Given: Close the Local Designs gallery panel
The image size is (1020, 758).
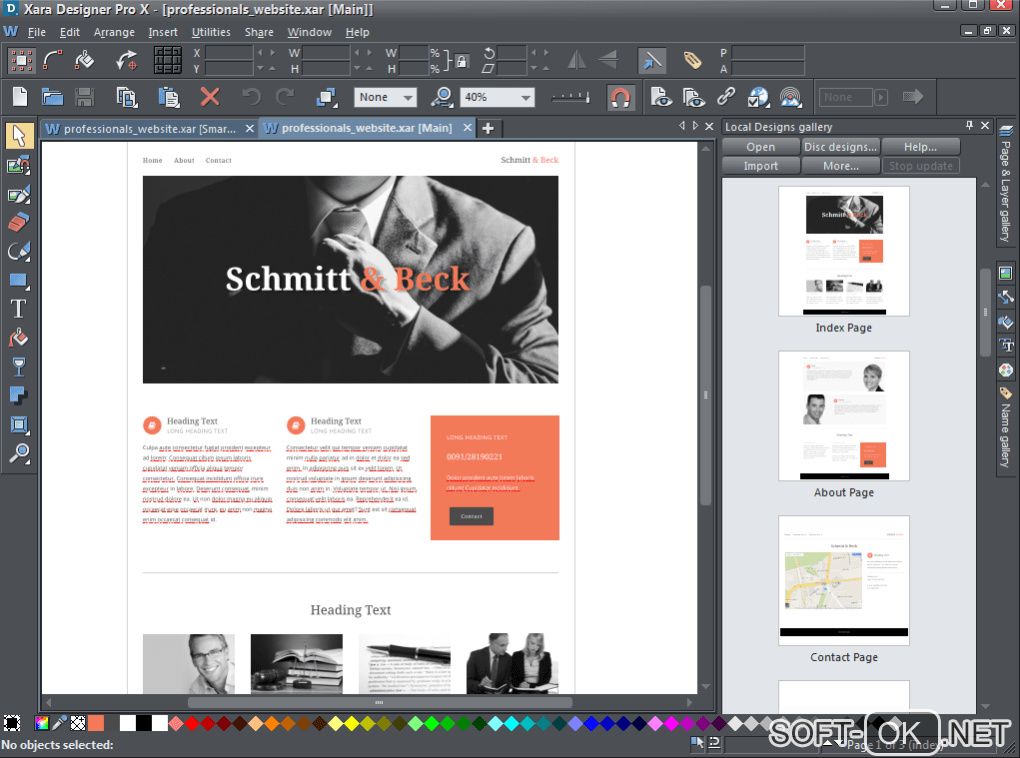Looking at the screenshot, I should [x=985, y=126].
